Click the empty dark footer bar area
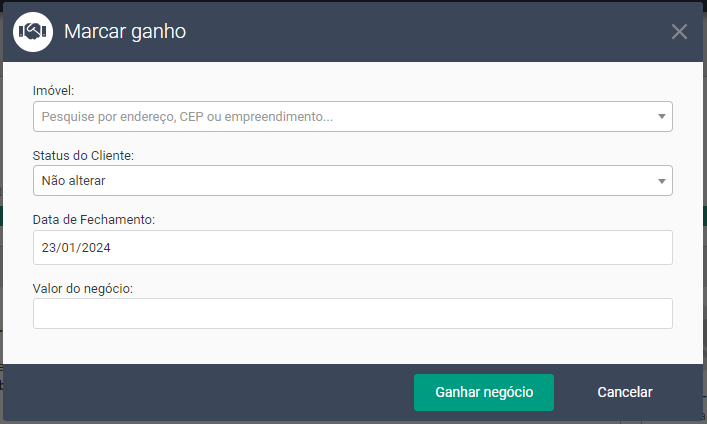 pos(200,393)
